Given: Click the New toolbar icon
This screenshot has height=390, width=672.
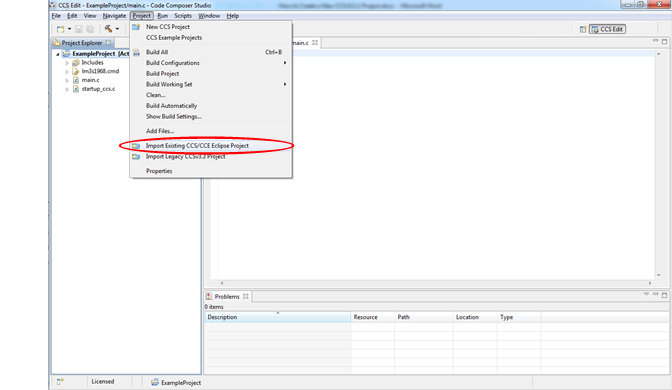Looking at the screenshot, I should coord(60,29).
